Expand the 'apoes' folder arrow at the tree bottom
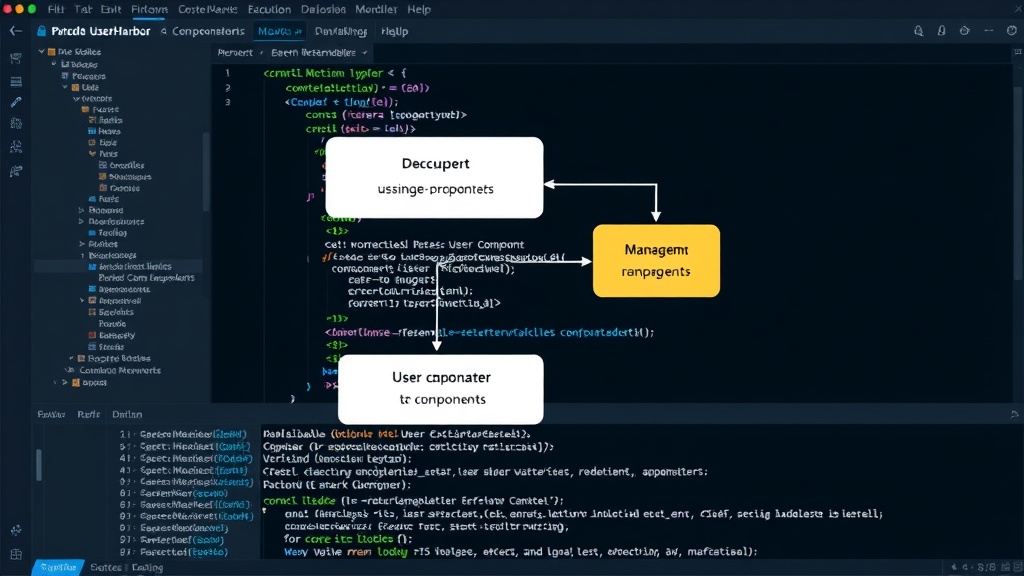Screen dimensions: 1024x576 (x=65, y=382)
